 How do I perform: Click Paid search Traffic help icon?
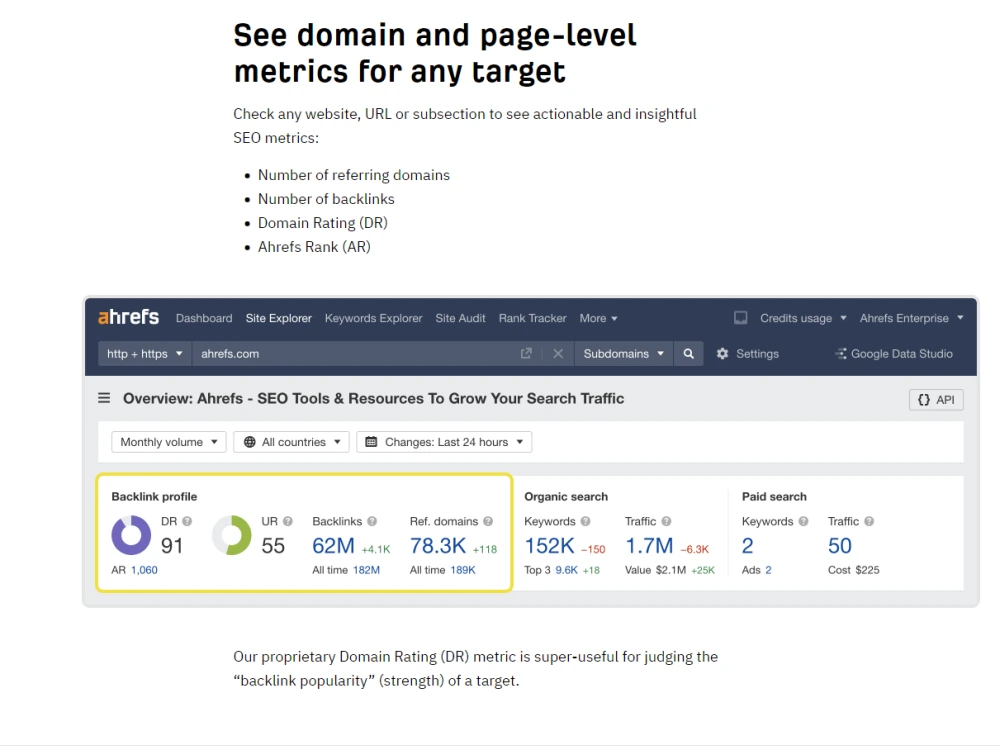pos(869,521)
